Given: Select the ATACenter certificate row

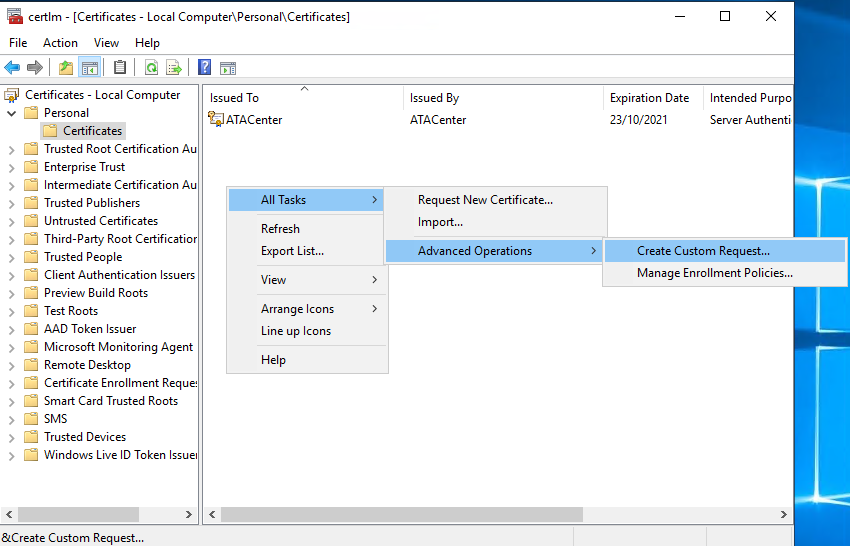Looking at the screenshot, I should pyautogui.click(x=254, y=120).
